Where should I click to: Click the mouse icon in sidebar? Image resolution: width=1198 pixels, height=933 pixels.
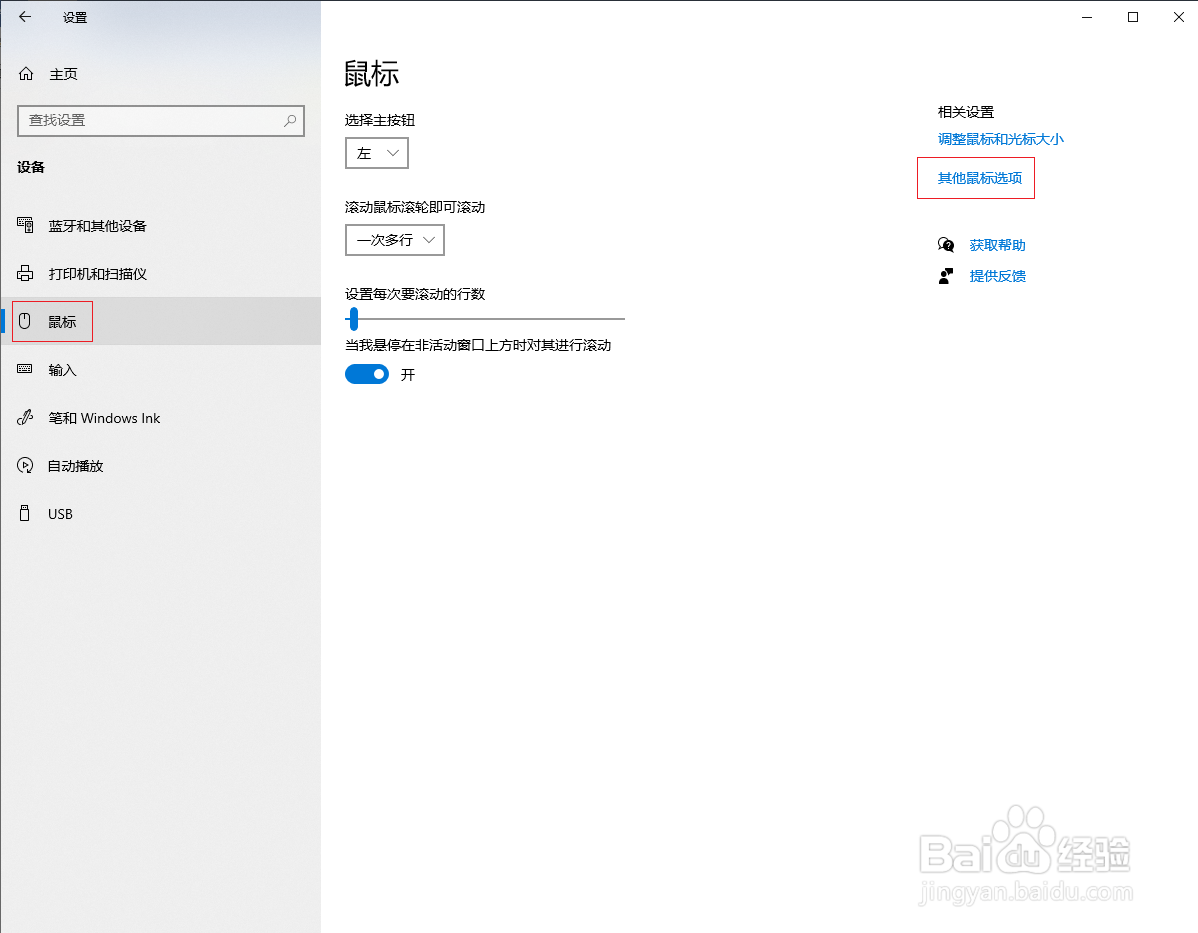(25, 321)
